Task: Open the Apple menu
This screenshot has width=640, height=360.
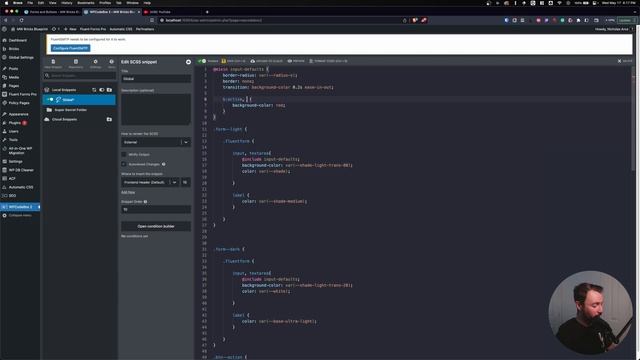Action: (6, 3)
